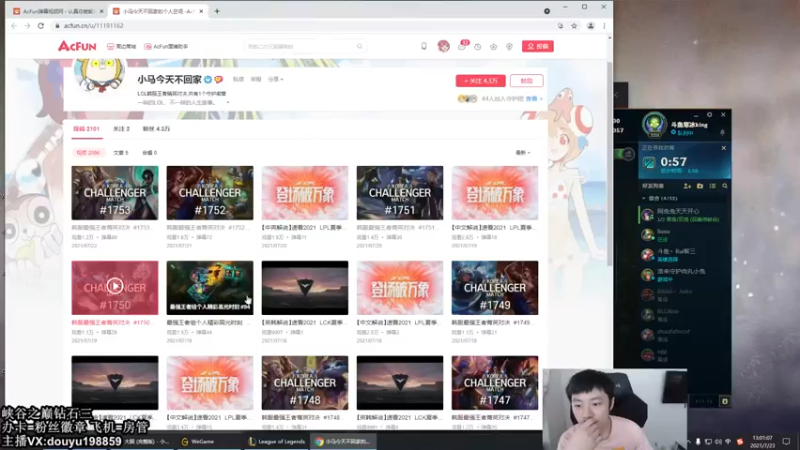Screen dimensions: 800x450
Task: Click the browser address bar
Action: [x=306, y=26]
